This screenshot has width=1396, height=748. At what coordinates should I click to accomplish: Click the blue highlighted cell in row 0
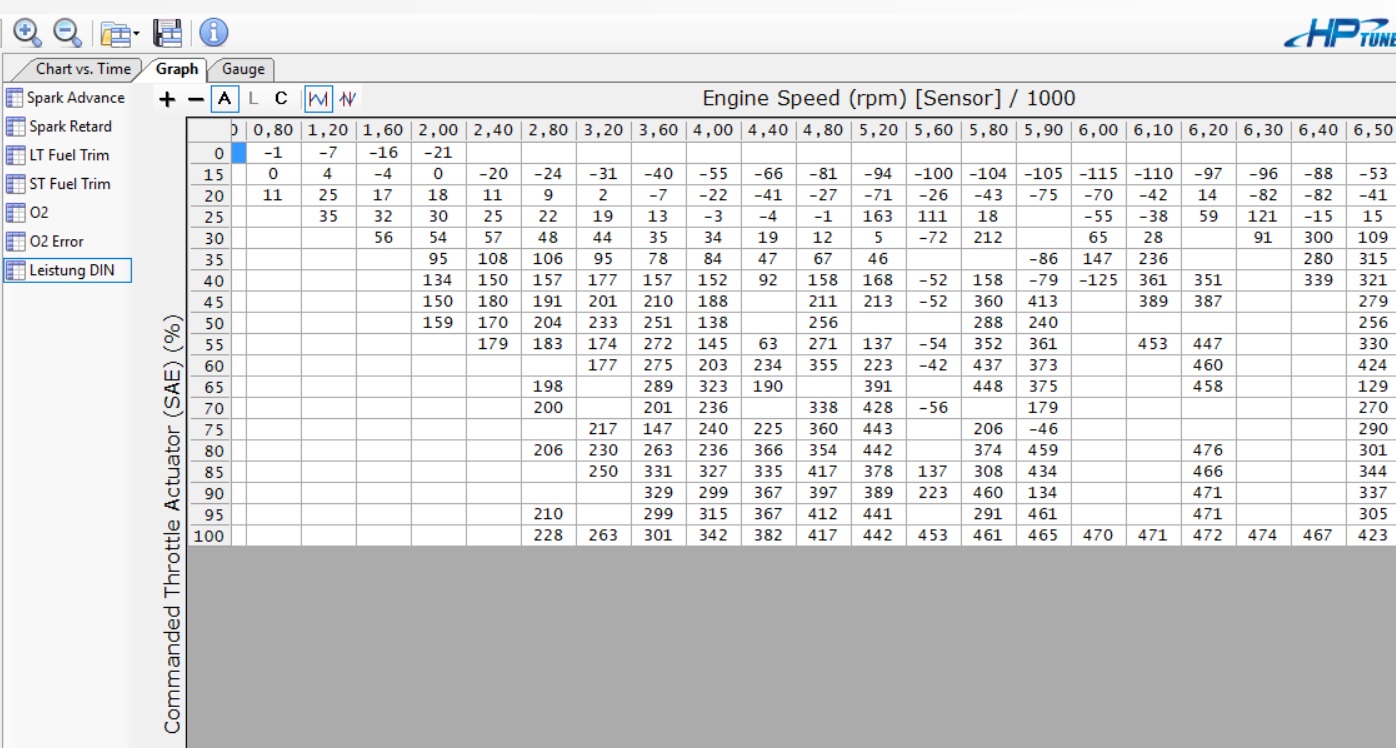pyautogui.click(x=239, y=153)
